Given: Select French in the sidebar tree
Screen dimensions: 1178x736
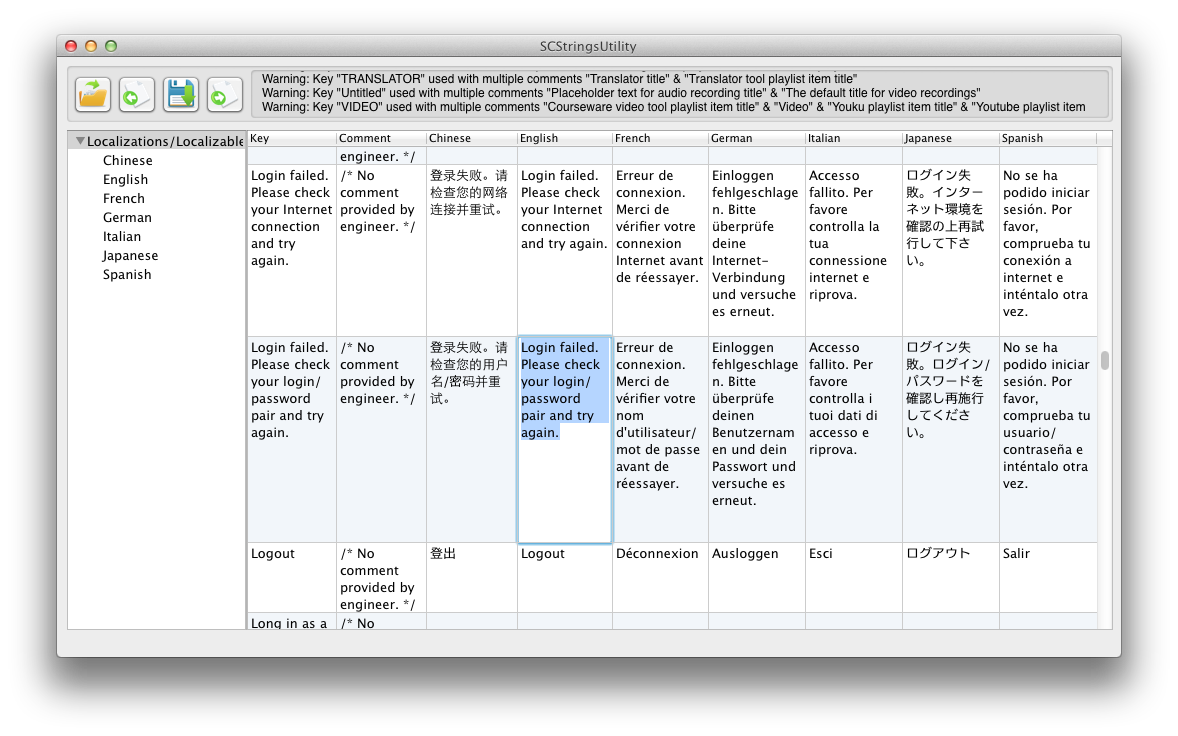Looking at the screenshot, I should tap(124, 198).
